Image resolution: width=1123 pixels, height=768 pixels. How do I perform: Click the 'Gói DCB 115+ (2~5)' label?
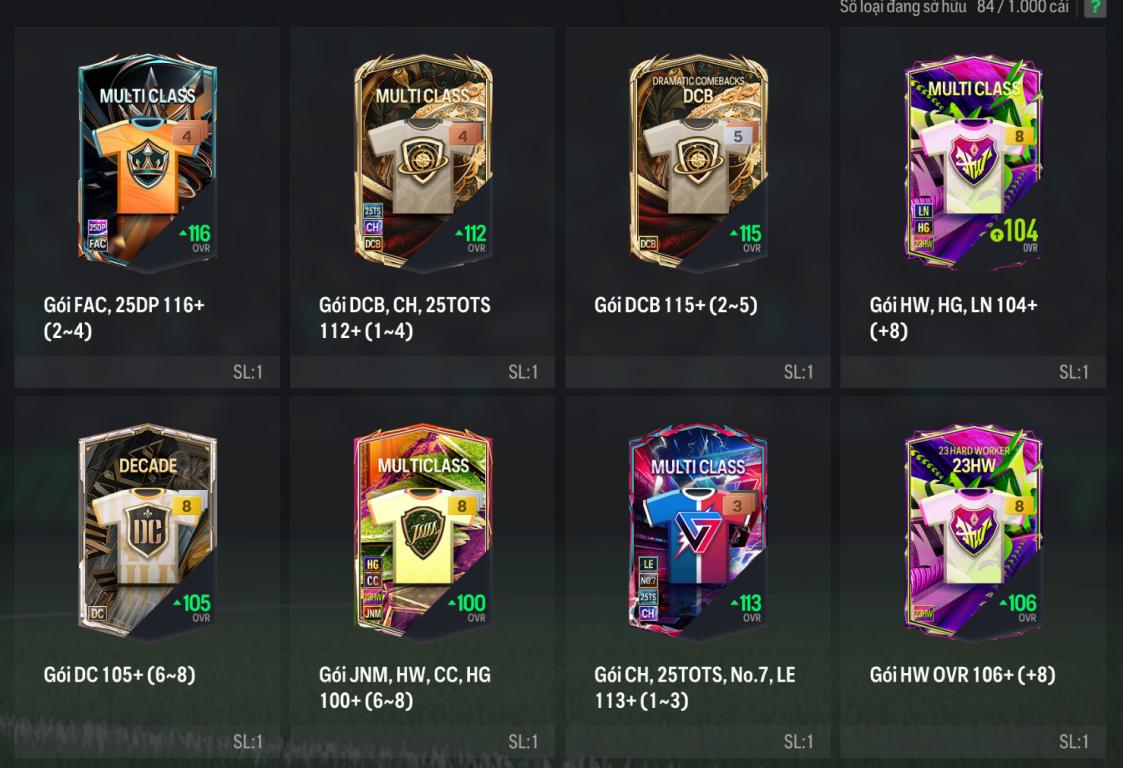[x=675, y=305]
